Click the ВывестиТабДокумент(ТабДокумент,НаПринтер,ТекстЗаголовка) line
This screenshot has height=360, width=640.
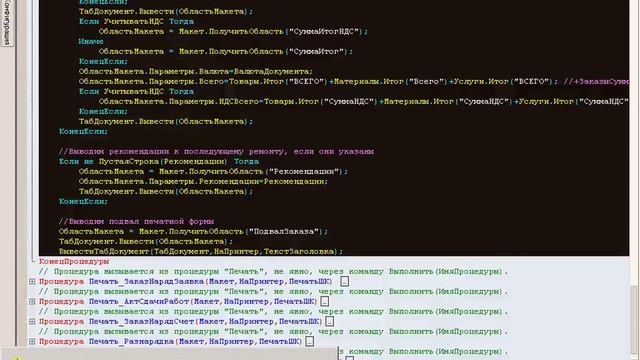coord(201,251)
